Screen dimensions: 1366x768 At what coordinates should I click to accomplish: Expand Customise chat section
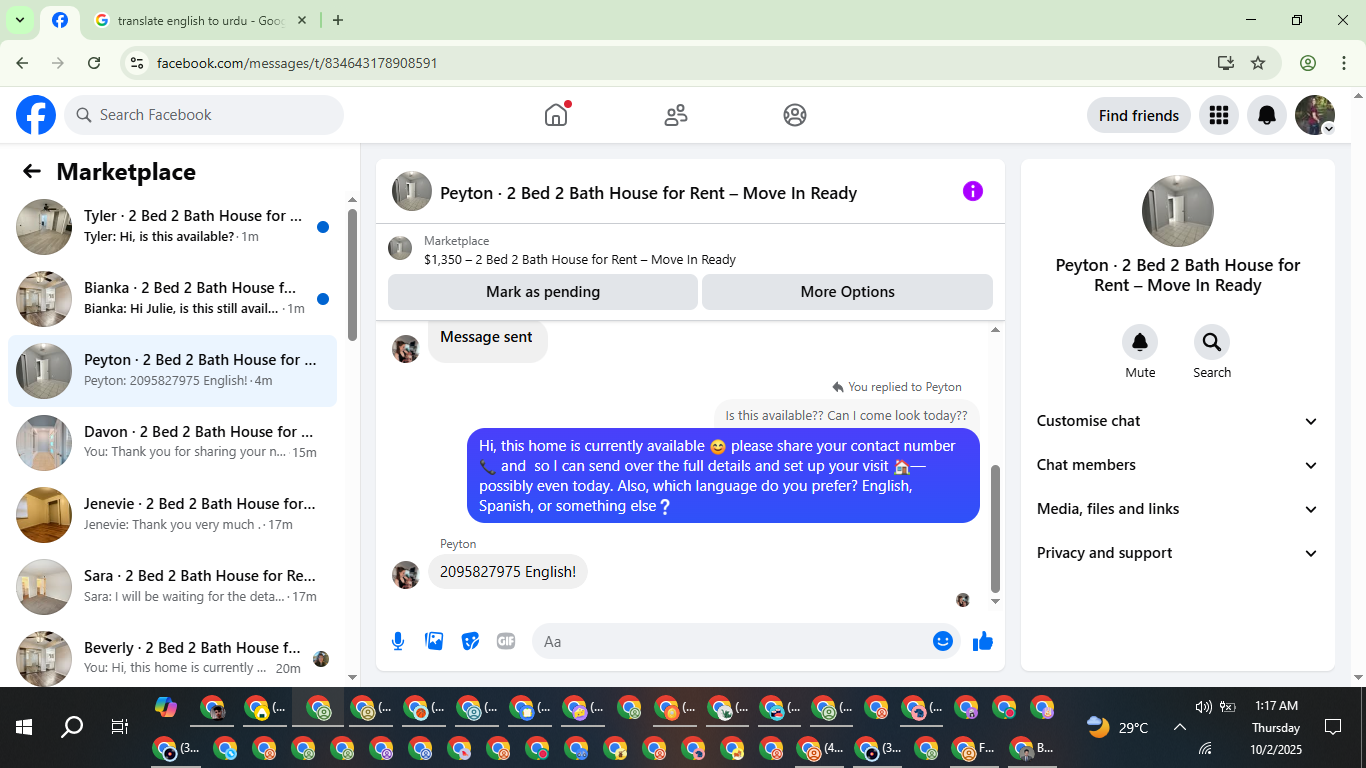(1178, 421)
